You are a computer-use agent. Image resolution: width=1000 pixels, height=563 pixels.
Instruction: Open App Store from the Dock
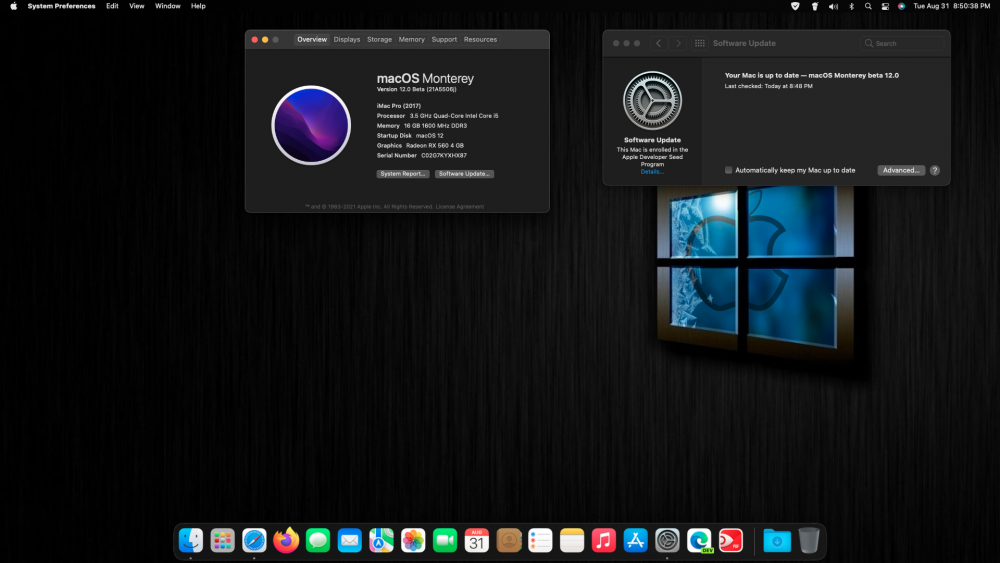tap(636, 541)
